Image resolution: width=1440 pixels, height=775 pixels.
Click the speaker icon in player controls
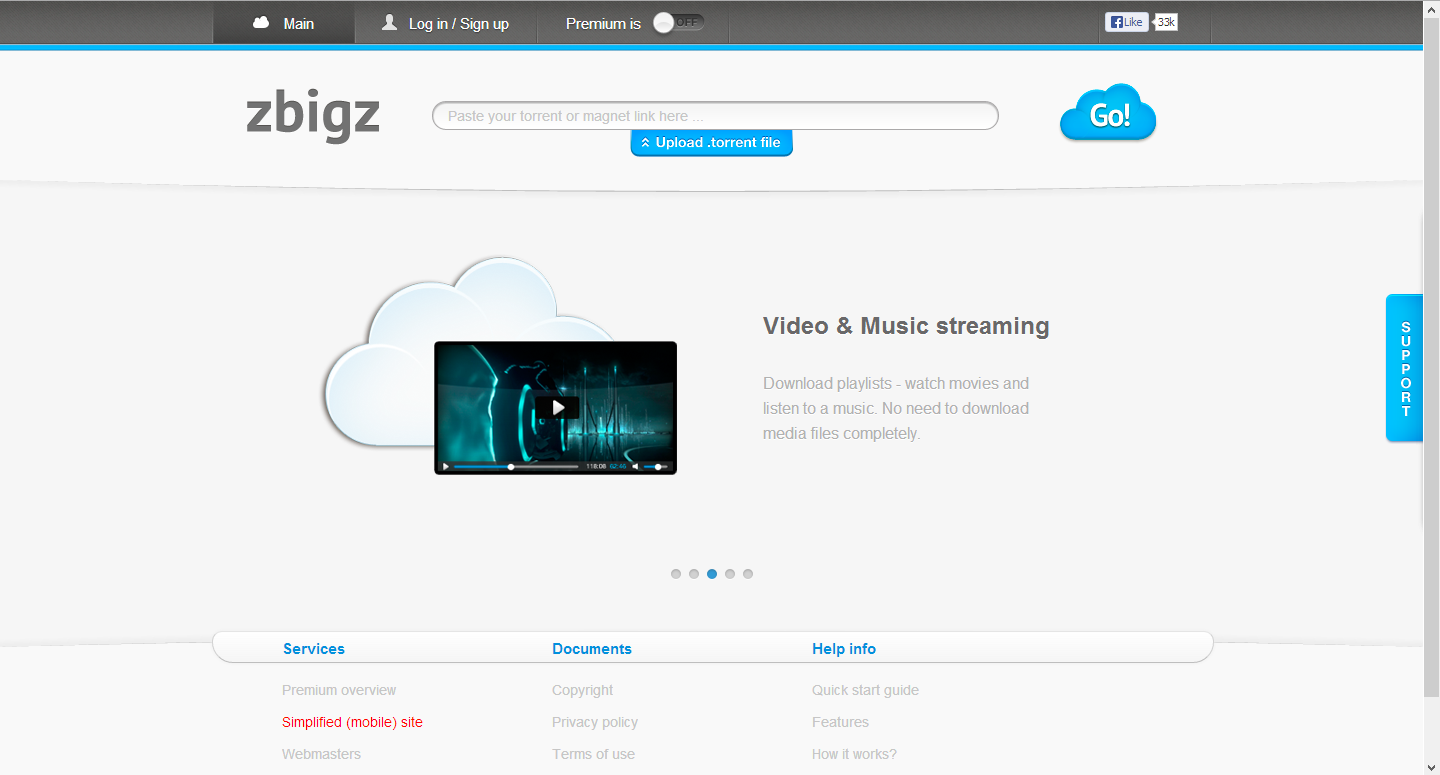pyautogui.click(x=635, y=466)
